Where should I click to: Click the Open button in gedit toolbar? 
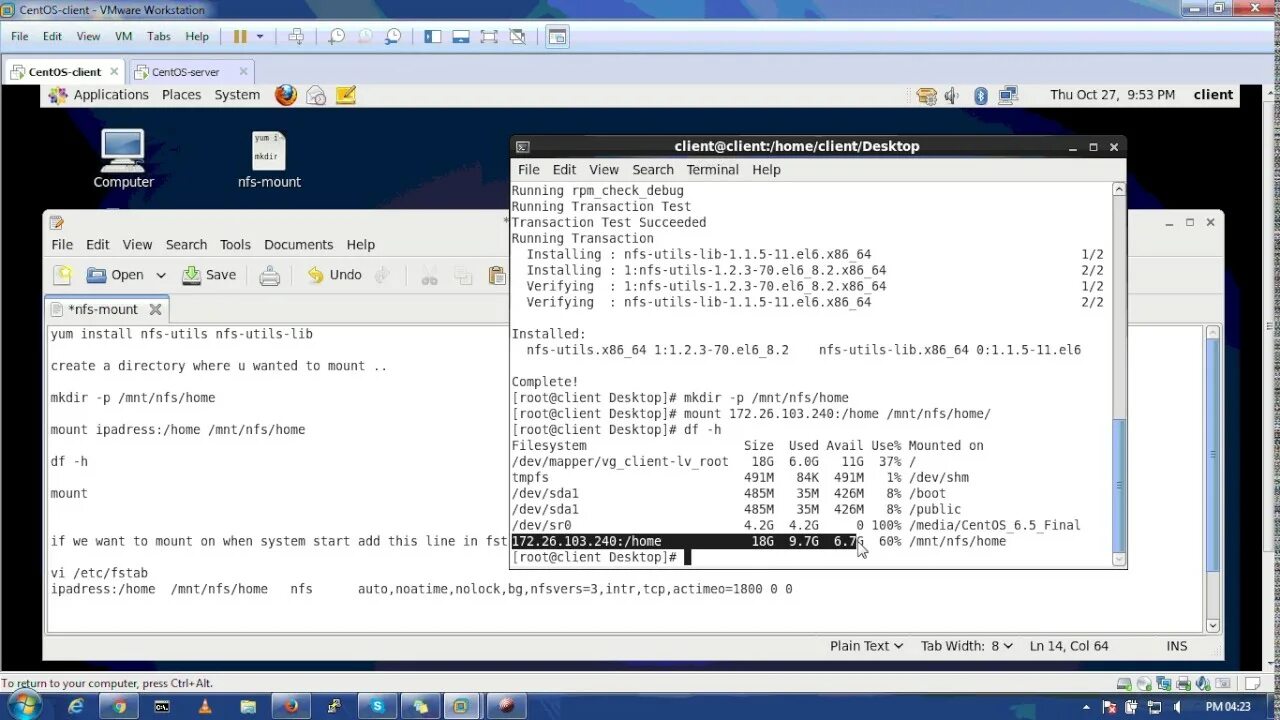point(115,275)
